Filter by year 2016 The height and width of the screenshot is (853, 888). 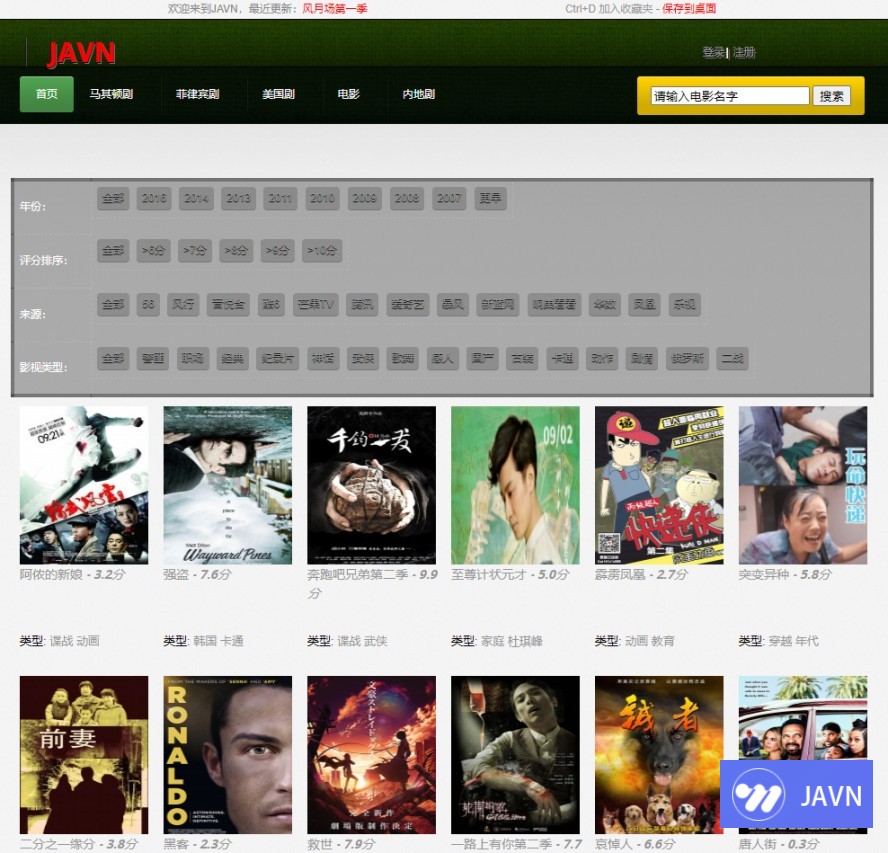pos(154,198)
